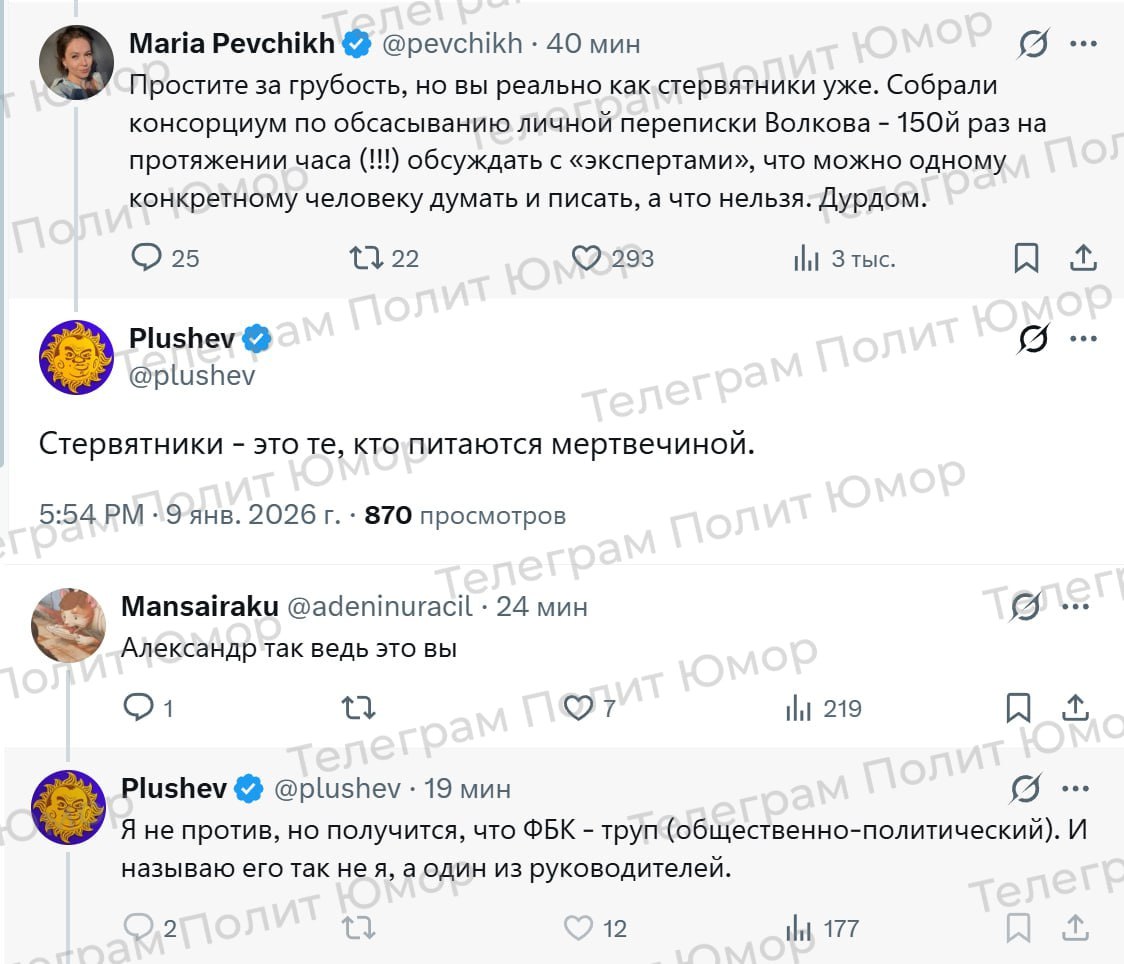The width and height of the screenshot is (1124, 964).
Task: Open @plushev handle link
Action: (x=192, y=375)
